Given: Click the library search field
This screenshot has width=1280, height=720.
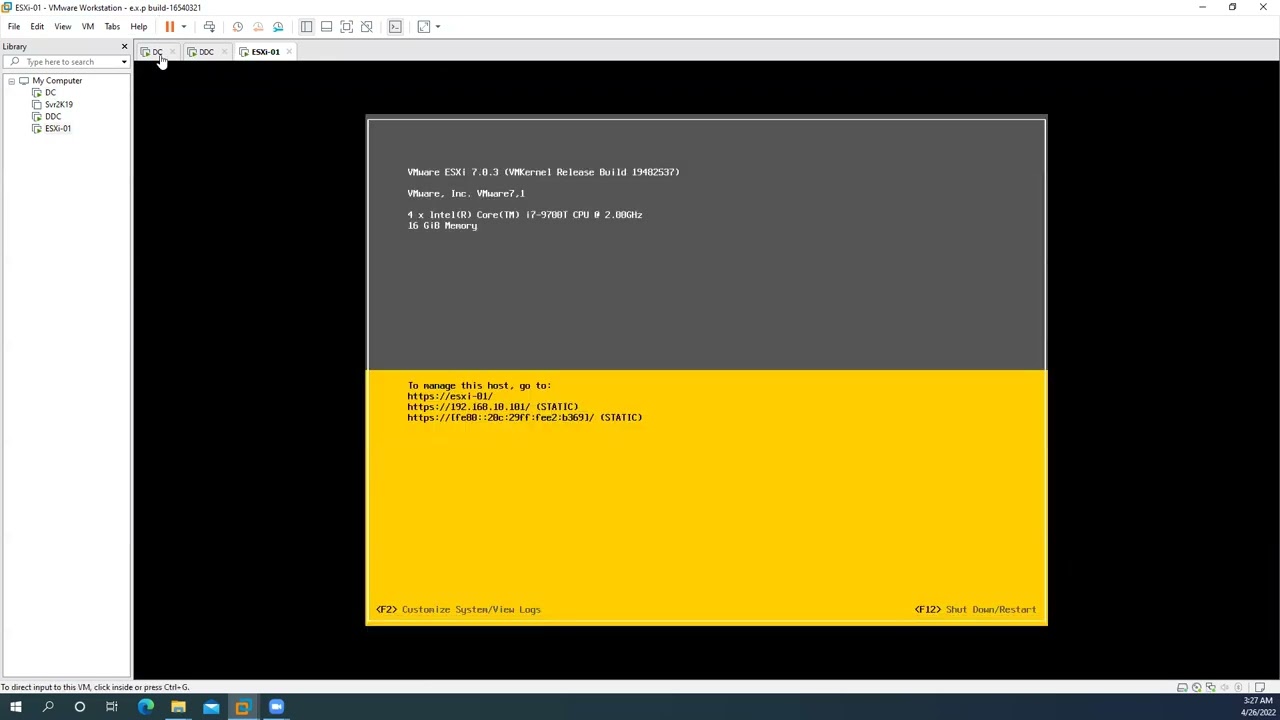Looking at the screenshot, I should [x=65, y=62].
